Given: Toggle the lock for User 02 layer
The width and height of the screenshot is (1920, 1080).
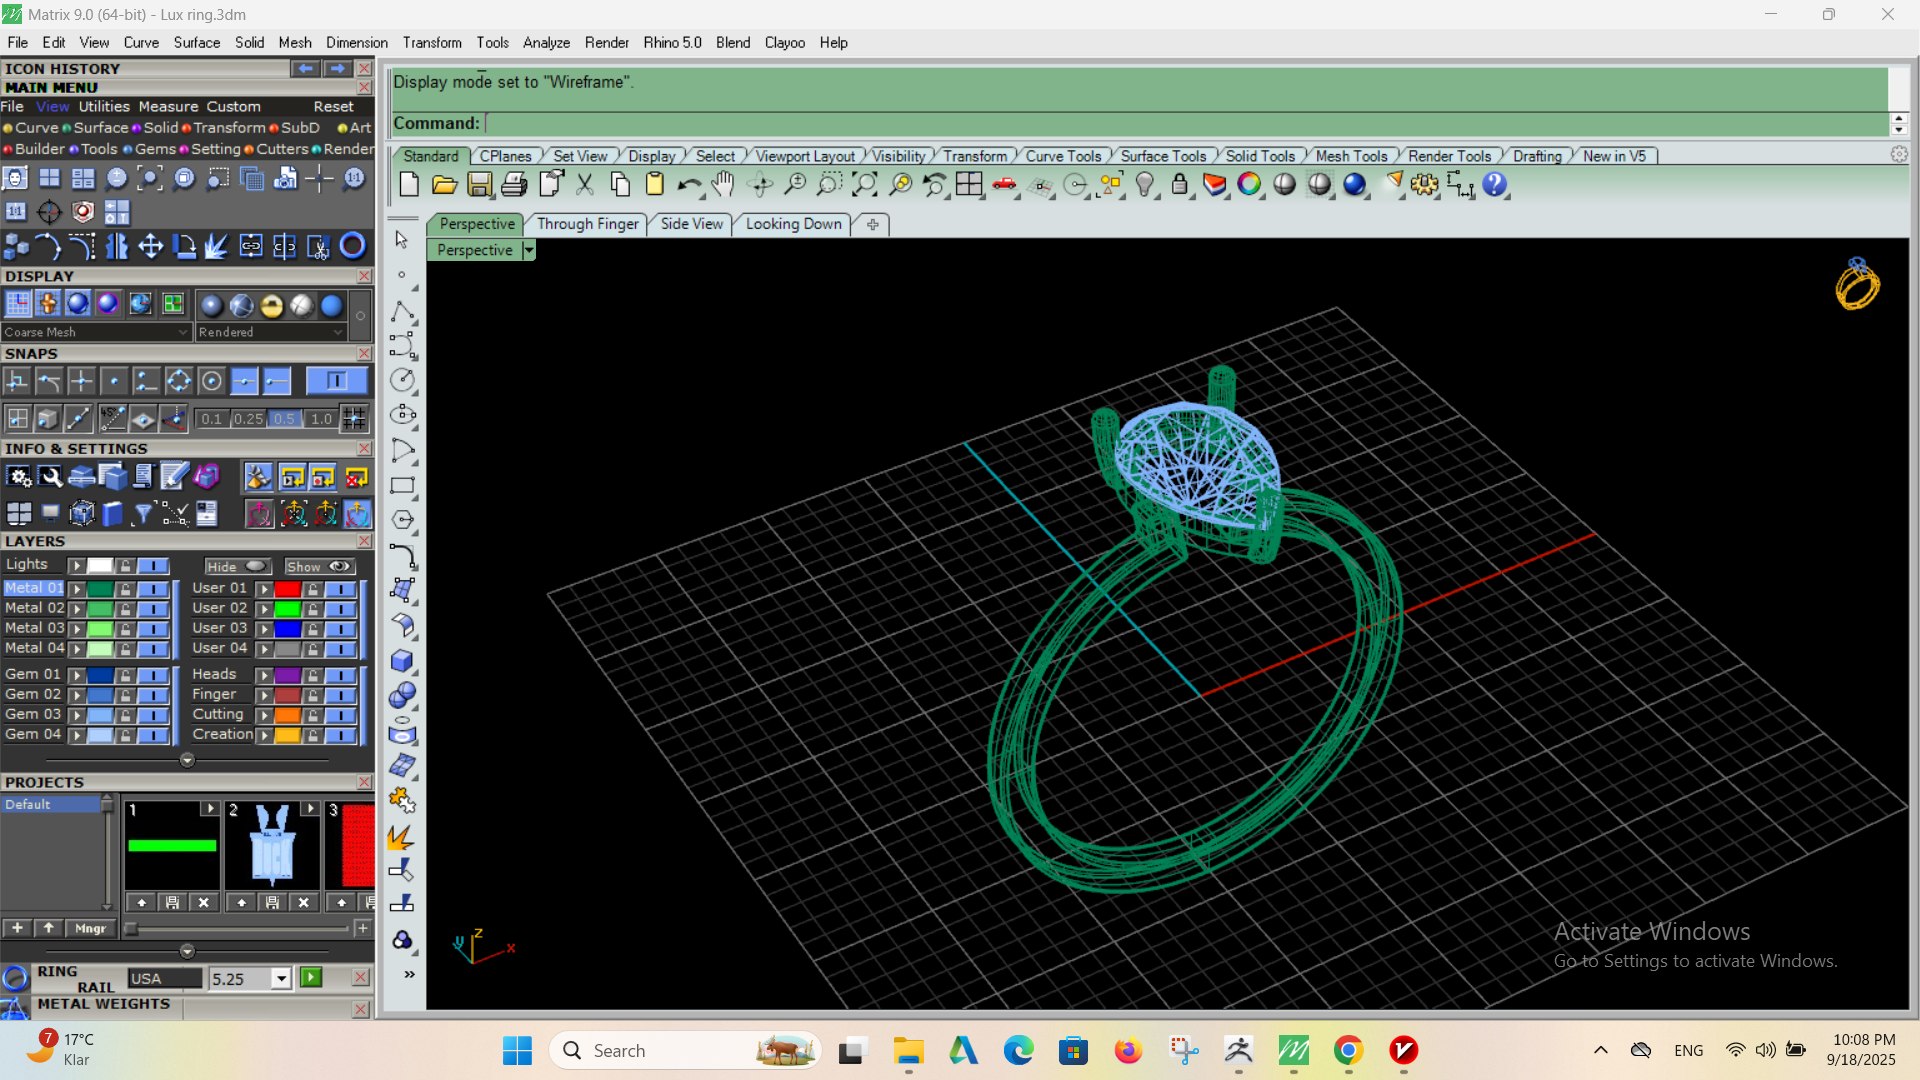Looking at the screenshot, I should click(313, 609).
